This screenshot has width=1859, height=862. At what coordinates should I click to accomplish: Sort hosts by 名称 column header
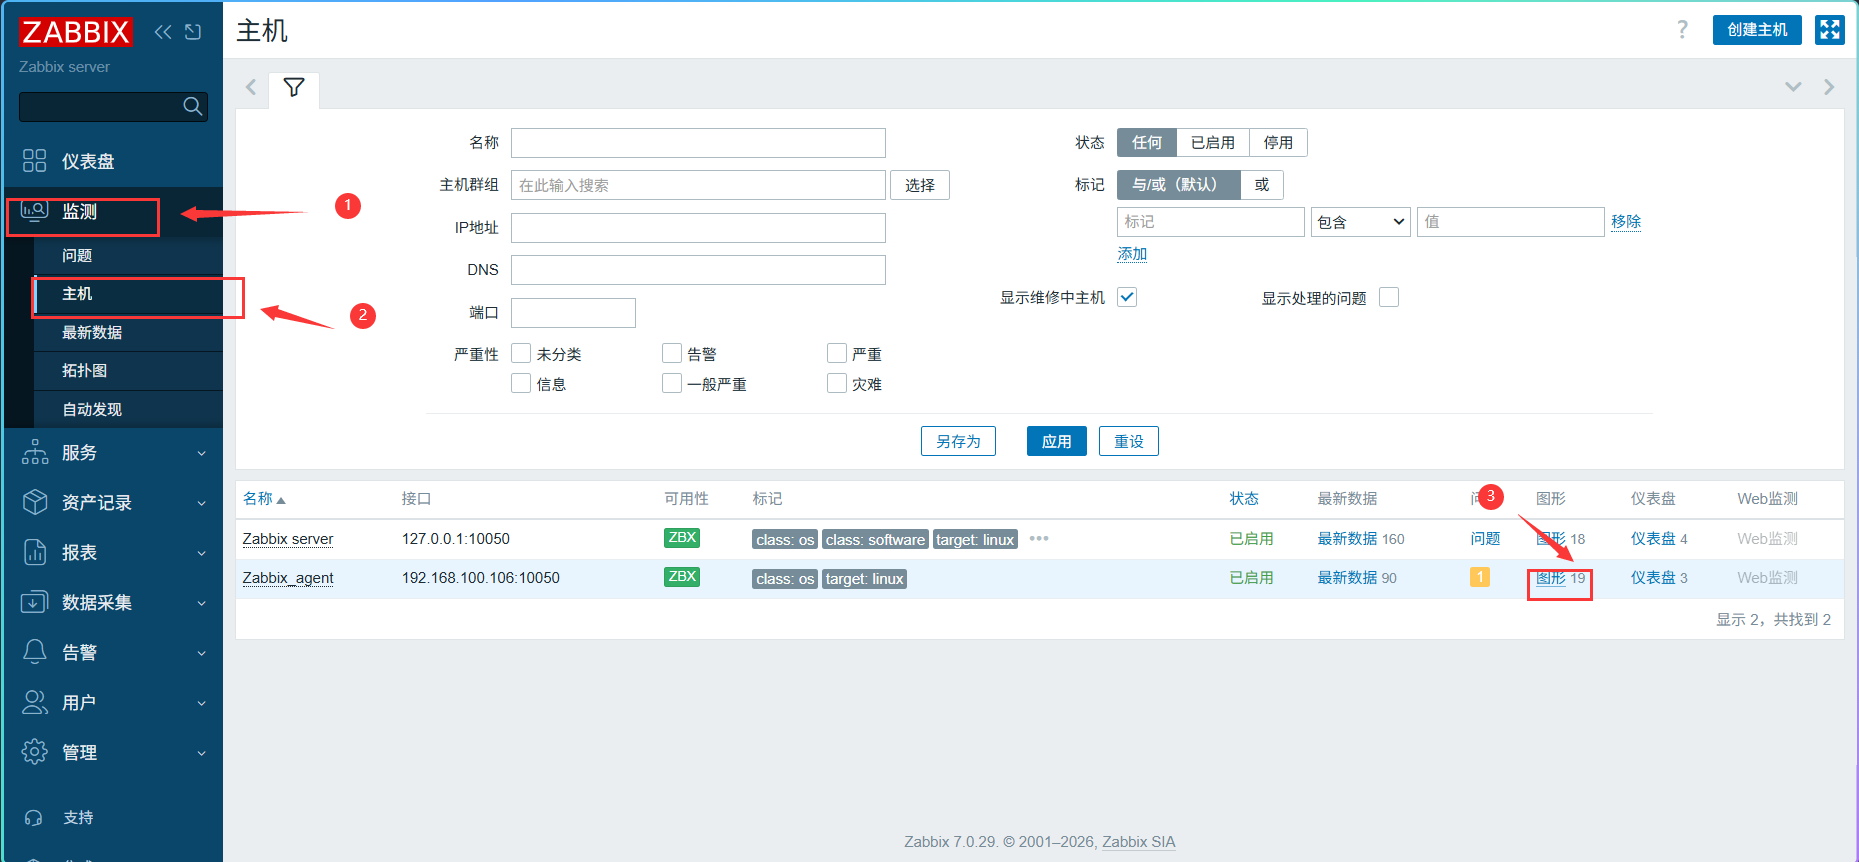264,499
